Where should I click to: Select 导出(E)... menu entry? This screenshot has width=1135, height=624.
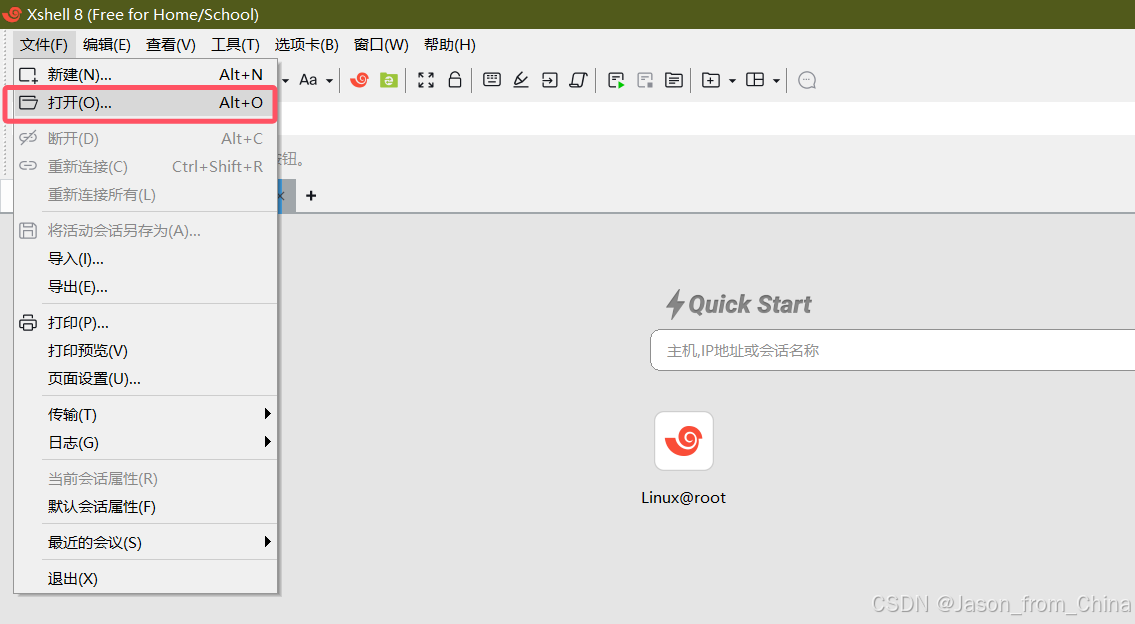coord(145,287)
